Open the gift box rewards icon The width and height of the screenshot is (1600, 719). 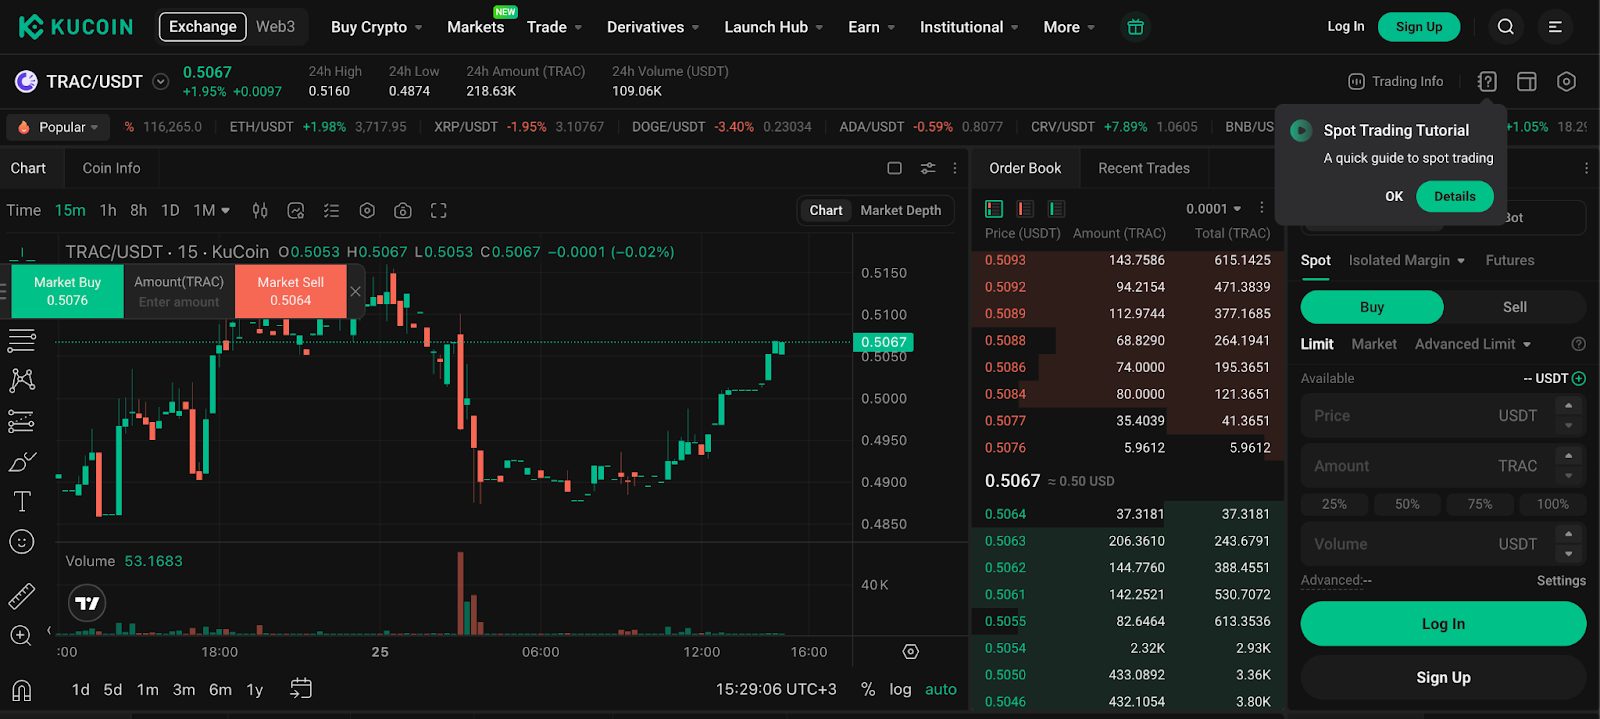click(1135, 27)
